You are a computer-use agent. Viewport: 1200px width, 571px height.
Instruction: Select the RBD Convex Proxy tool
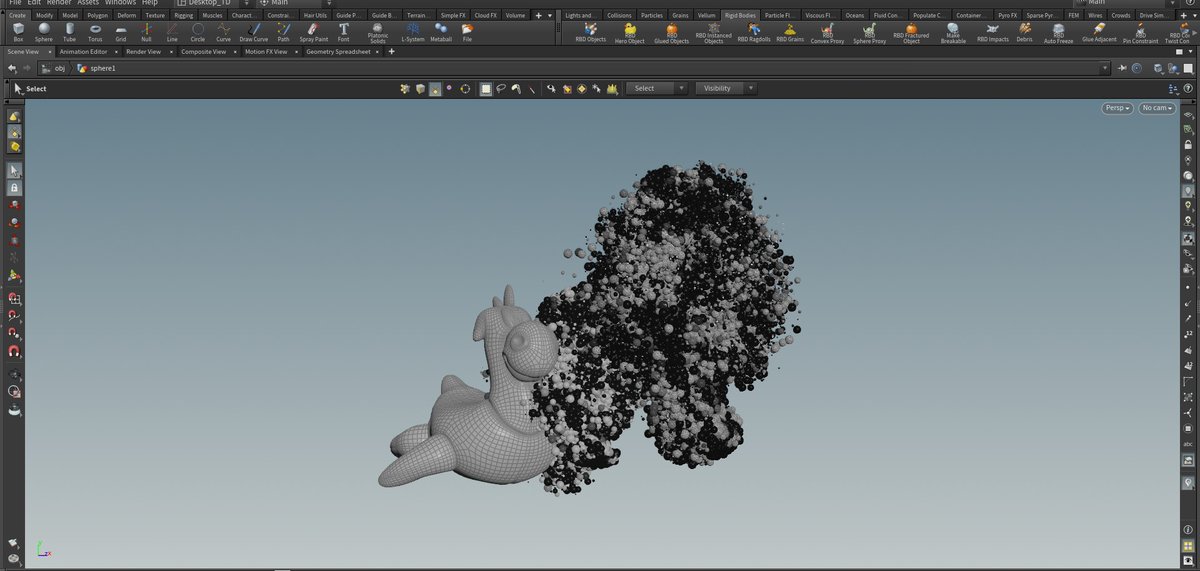[x=827, y=34]
